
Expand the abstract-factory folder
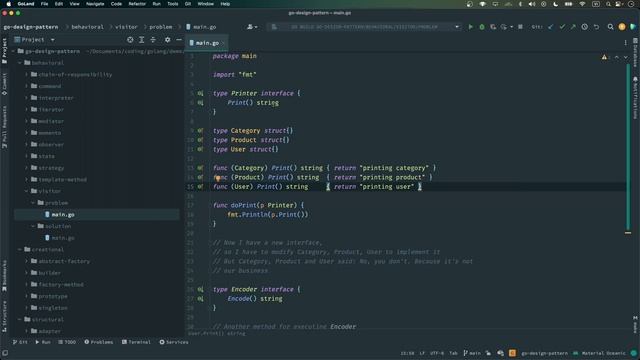tap(27, 261)
